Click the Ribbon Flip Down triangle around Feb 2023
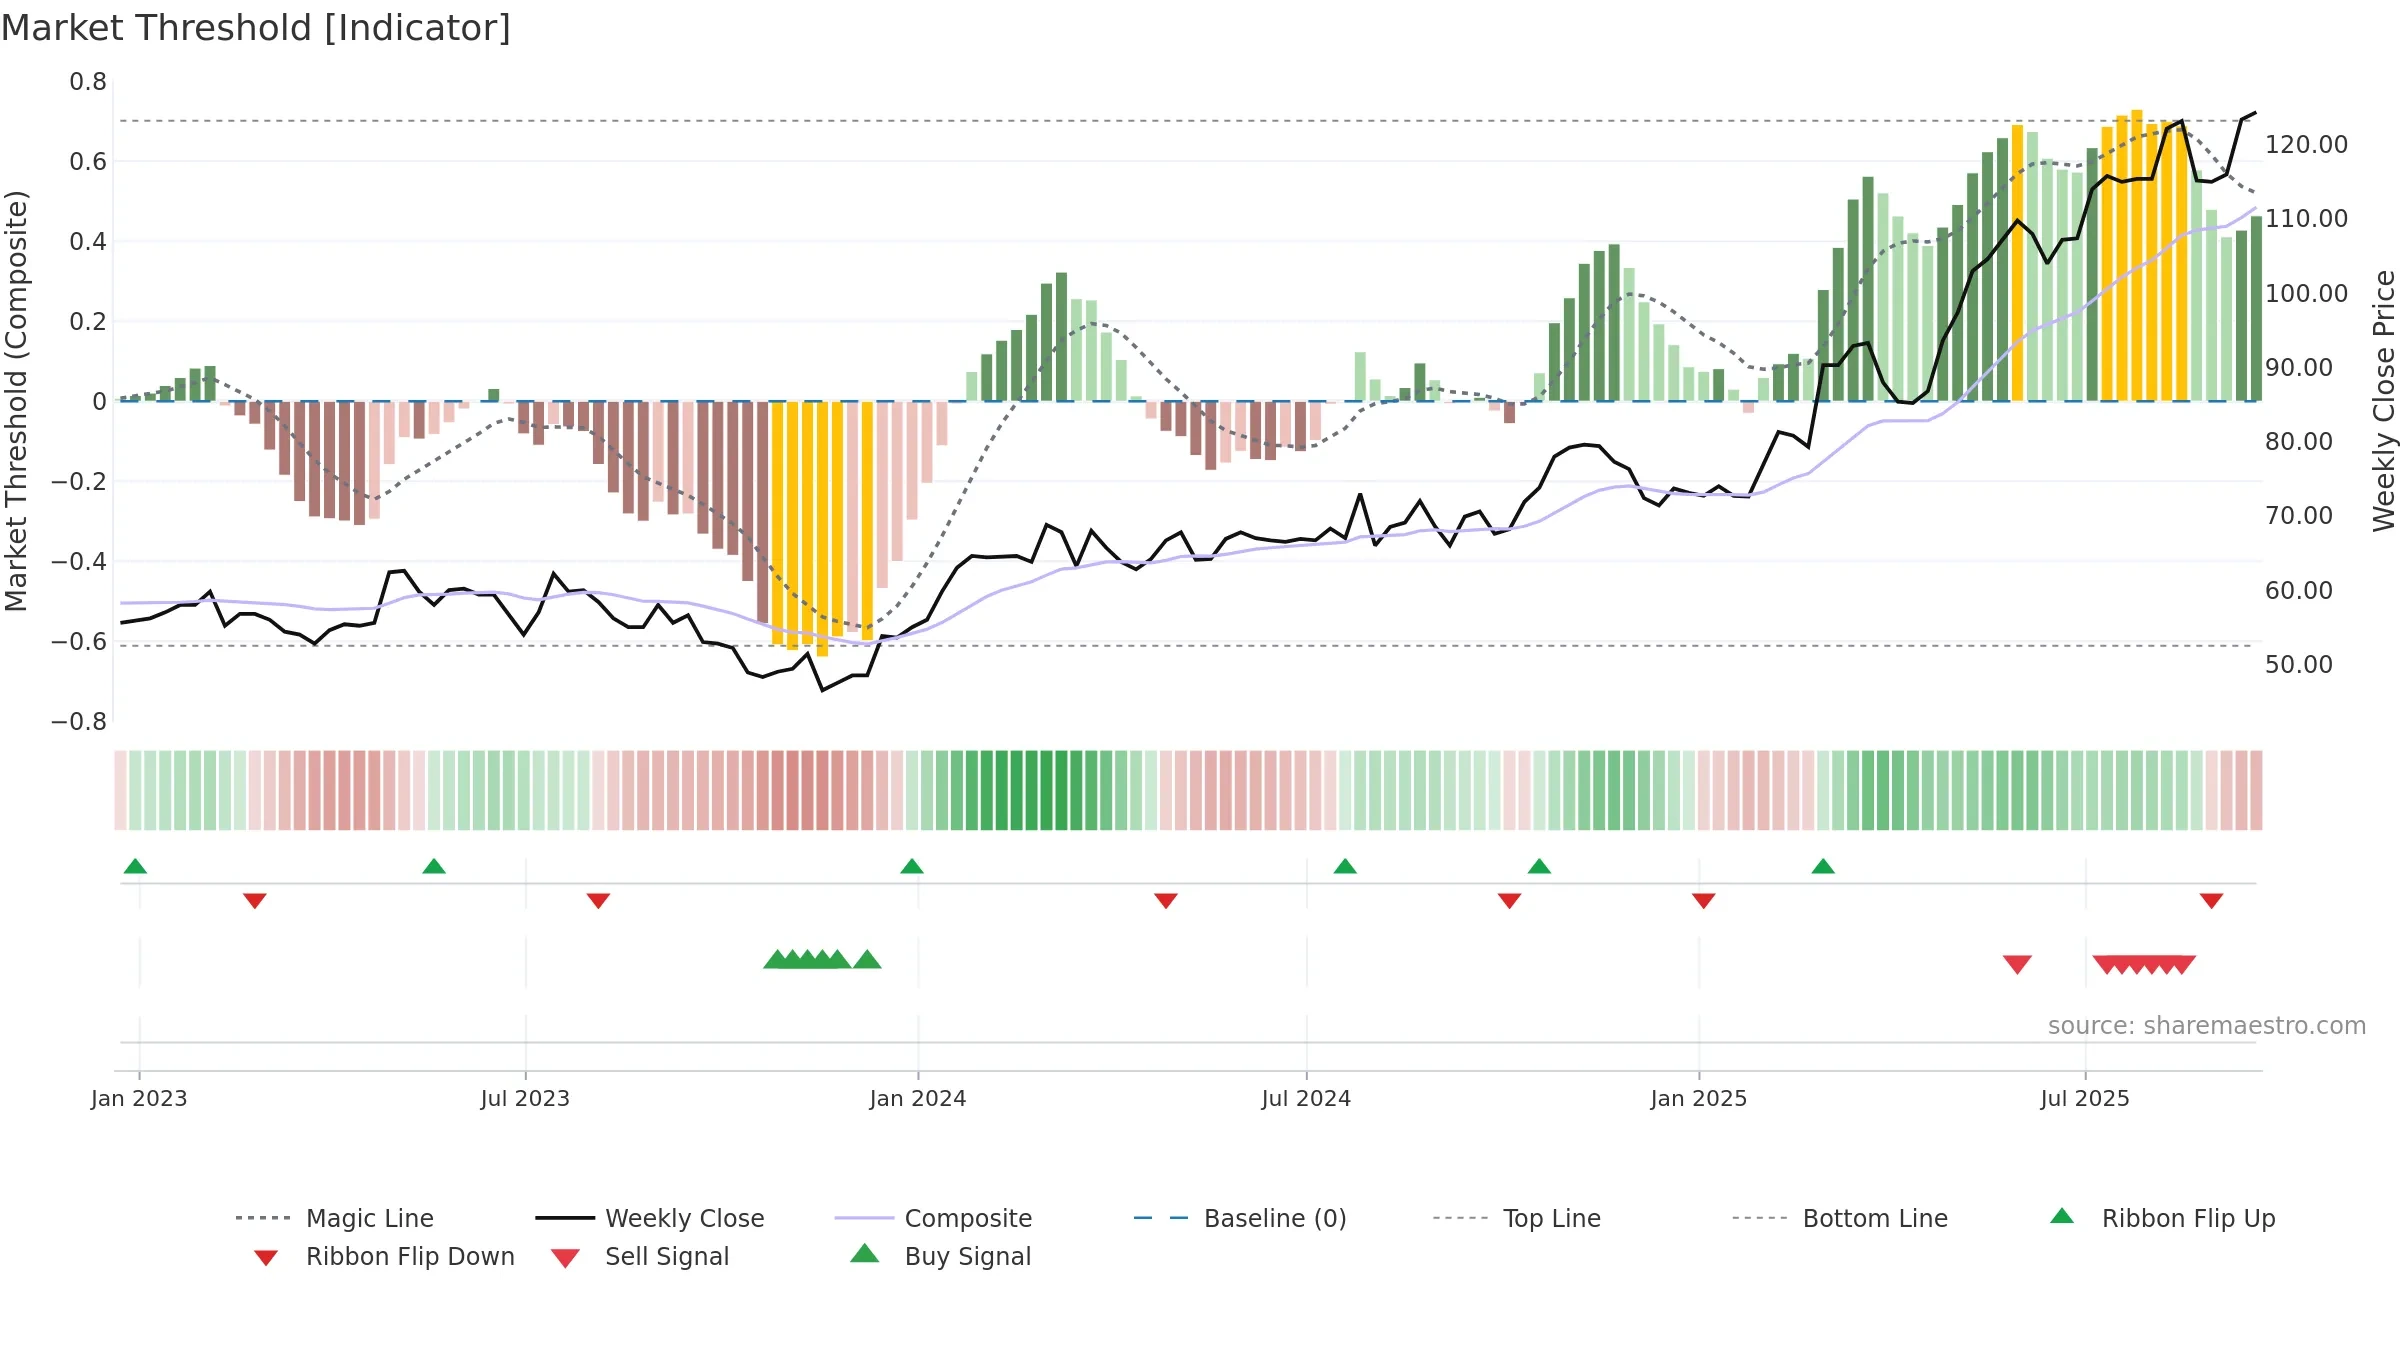This screenshot has height=1350, width=2400. pos(255,901)
